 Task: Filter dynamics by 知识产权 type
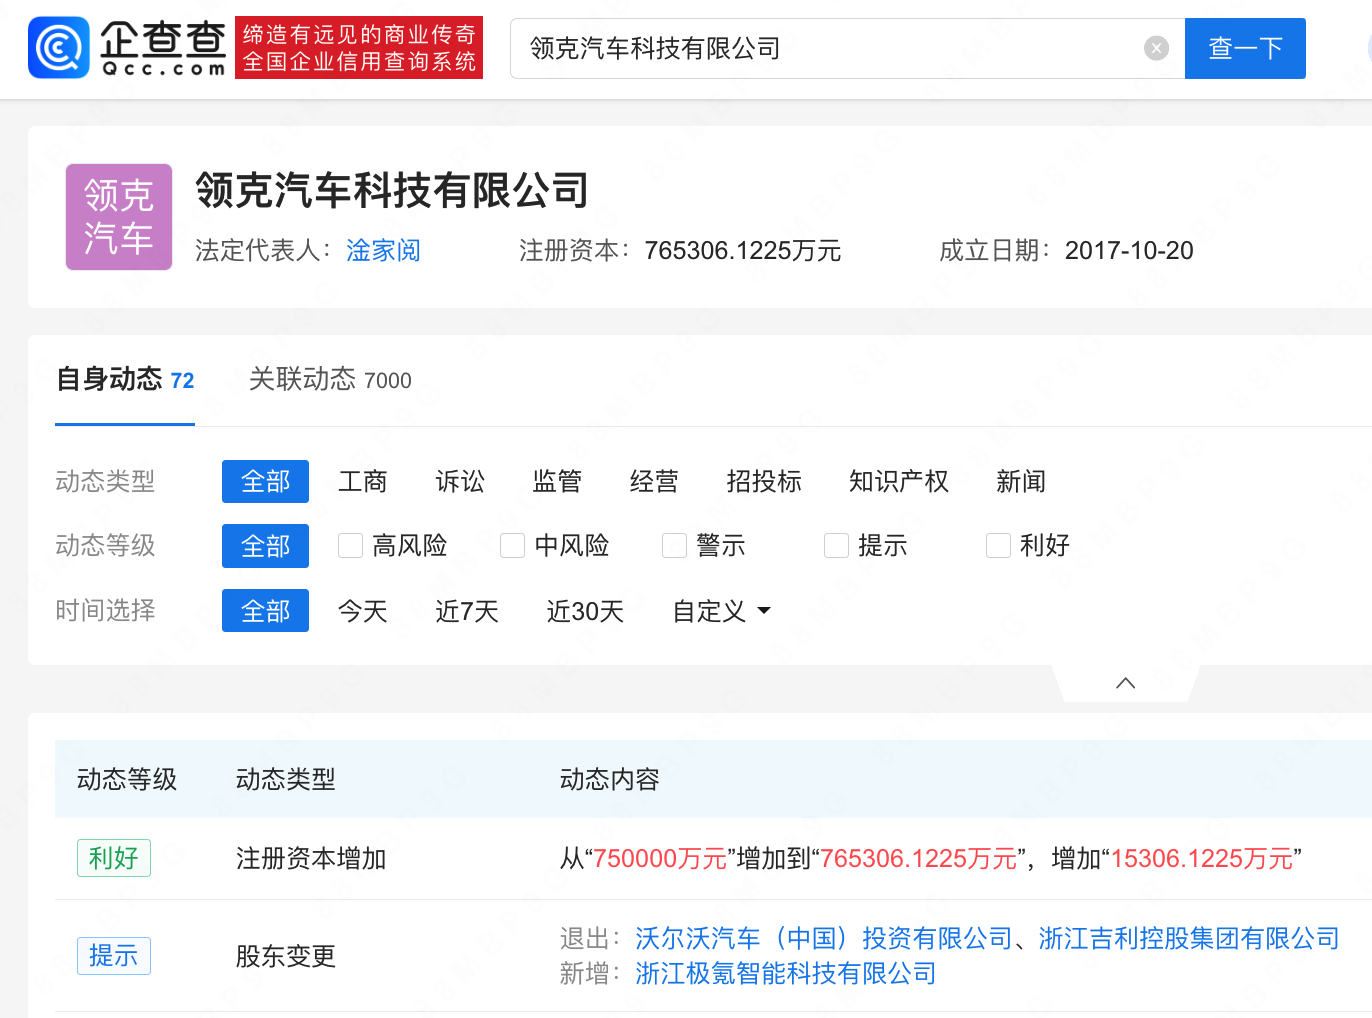[x=899, y=482]
